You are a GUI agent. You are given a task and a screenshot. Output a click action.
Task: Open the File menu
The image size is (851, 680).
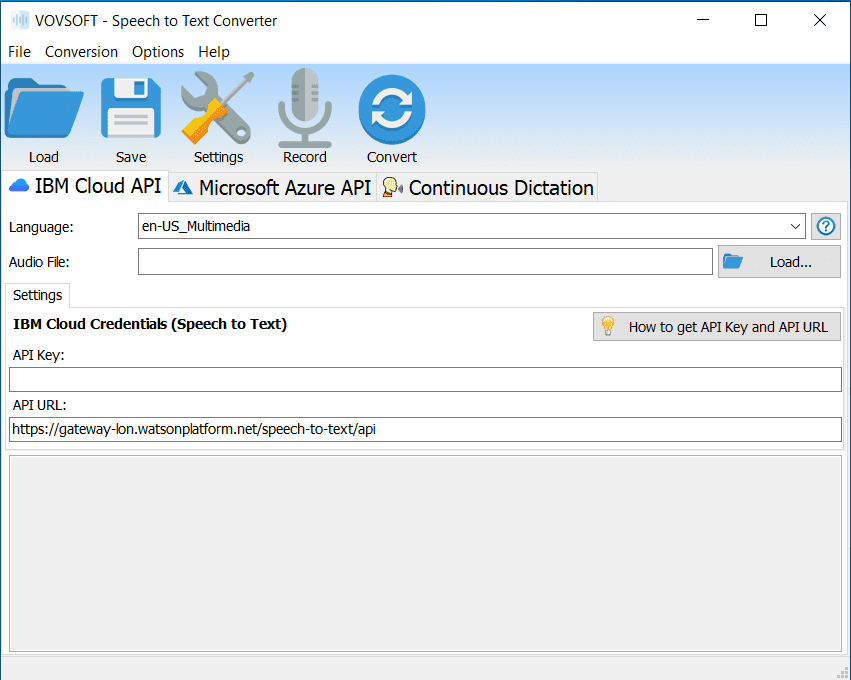(x=20, y=52)
